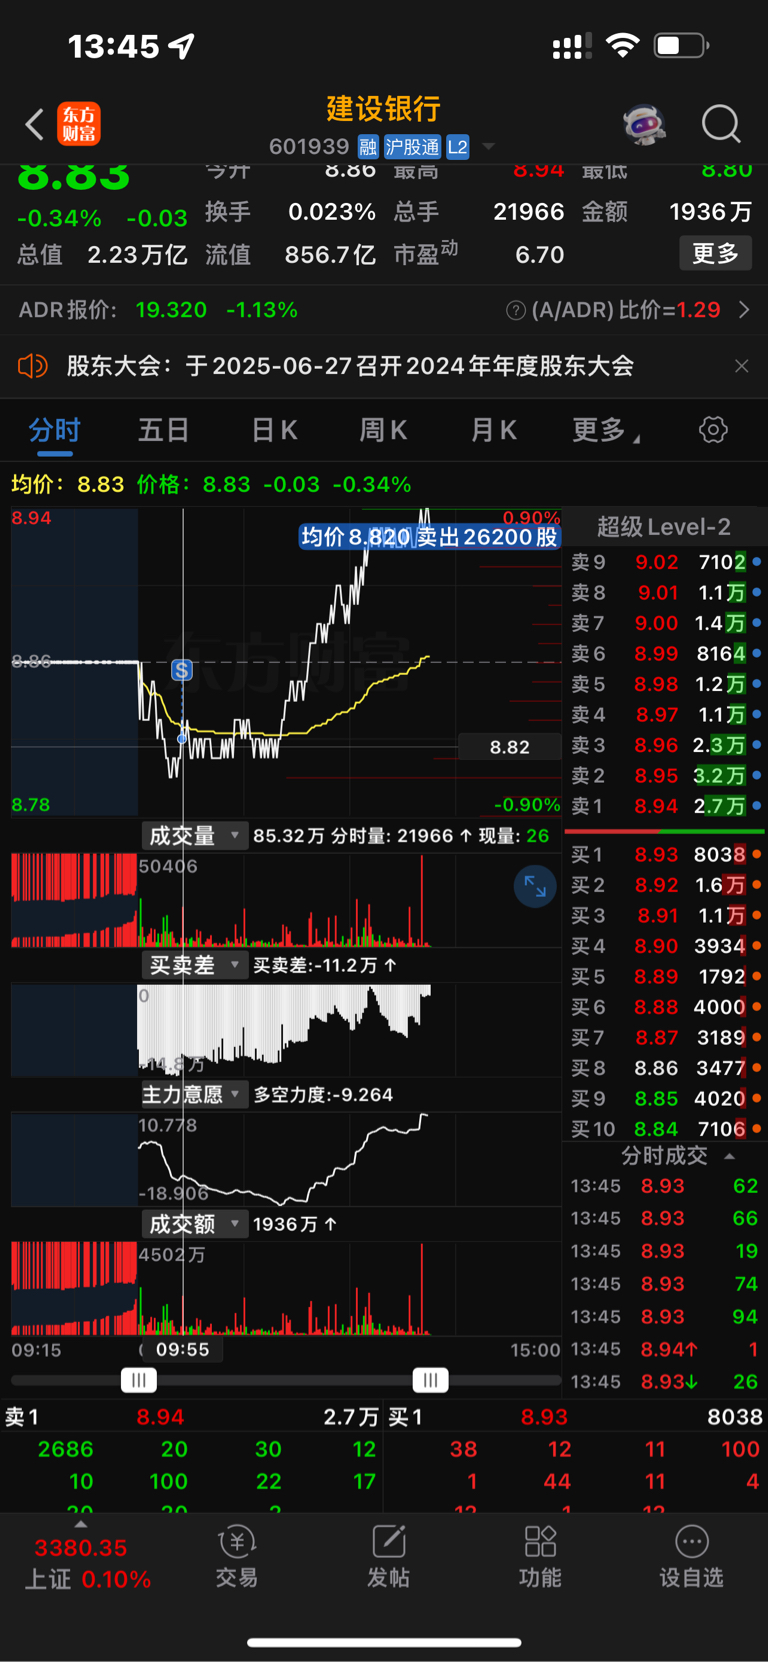Viewport: 768px width, 1662px height.
Task: Tap the 更多 button in quote summary
Action: click(x=715, y=254)
